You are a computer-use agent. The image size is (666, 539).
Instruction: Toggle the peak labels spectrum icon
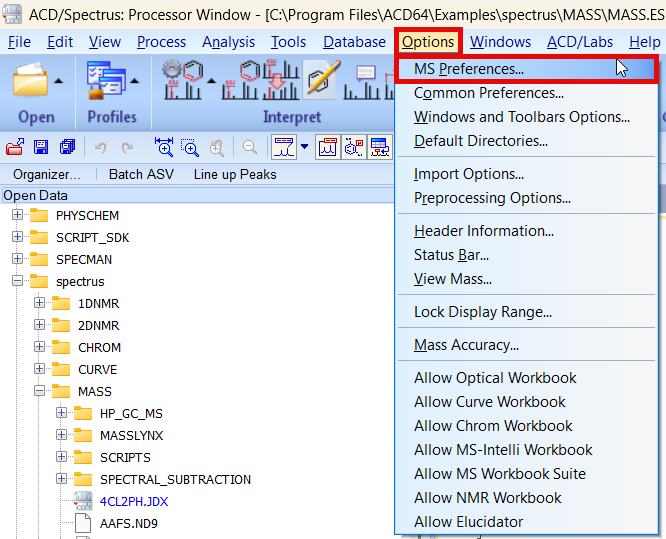pos(285,147)
